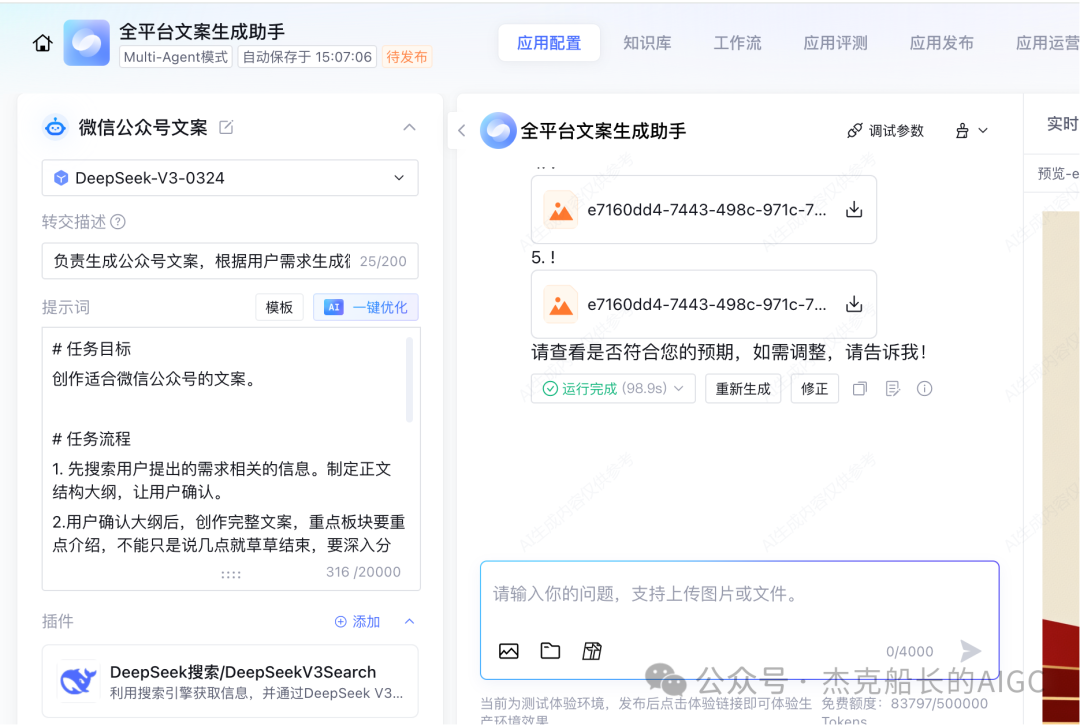This screenshot has width=1080, height=725.
Task: Switch to 知识库 tab
Action: click(647, 43)
